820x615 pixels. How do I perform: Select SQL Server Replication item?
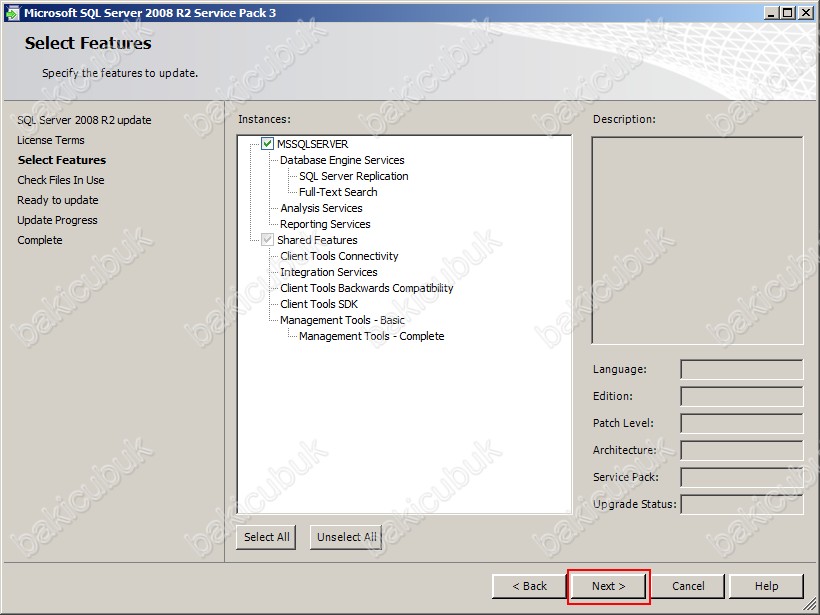point(354,176)
